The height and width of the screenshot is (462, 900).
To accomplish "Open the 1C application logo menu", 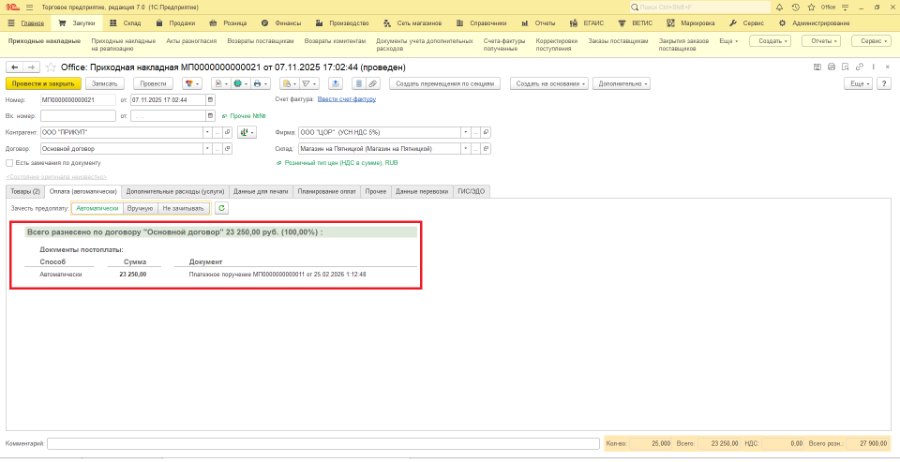I will point(11,7).
